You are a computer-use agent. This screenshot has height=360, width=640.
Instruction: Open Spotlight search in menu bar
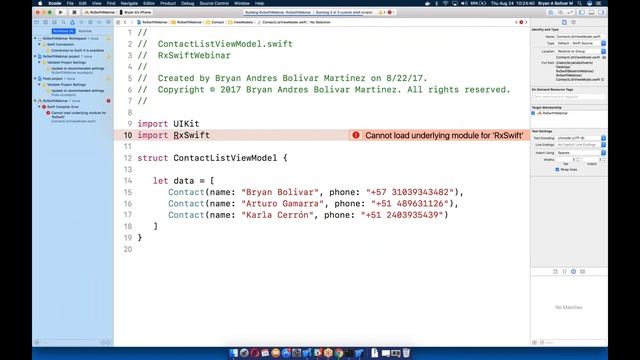580,3
